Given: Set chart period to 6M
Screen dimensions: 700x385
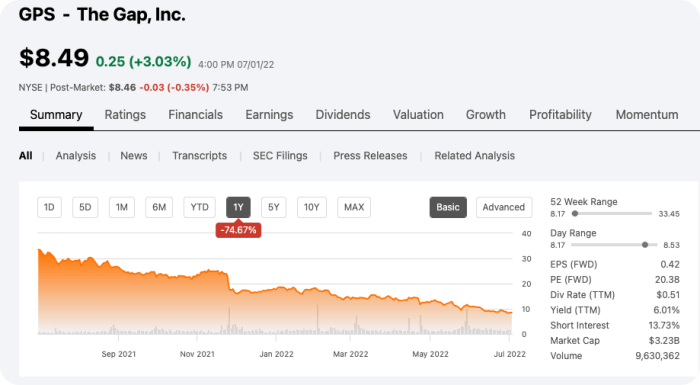Looking at the screenshot, I should tap(159, 207).
